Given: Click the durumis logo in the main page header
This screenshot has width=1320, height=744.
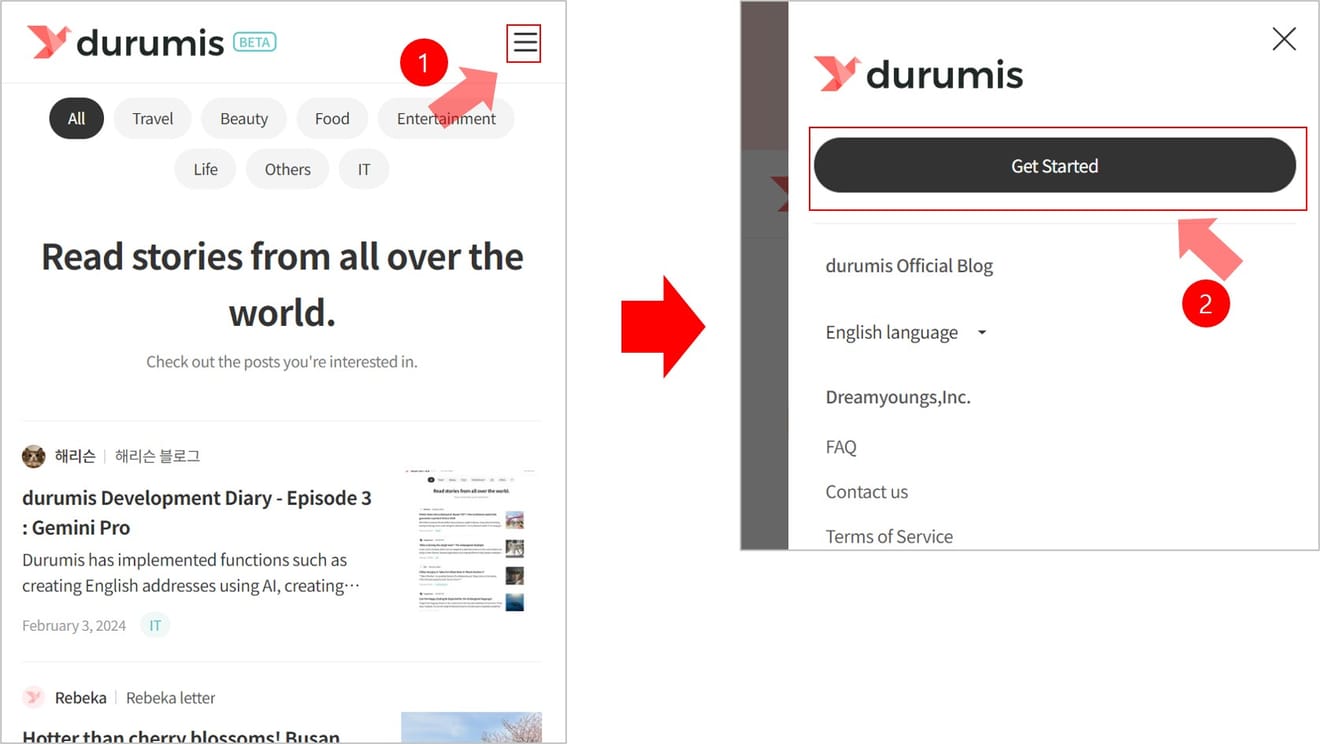Looking at the screenshot, I should pos(125,42).
